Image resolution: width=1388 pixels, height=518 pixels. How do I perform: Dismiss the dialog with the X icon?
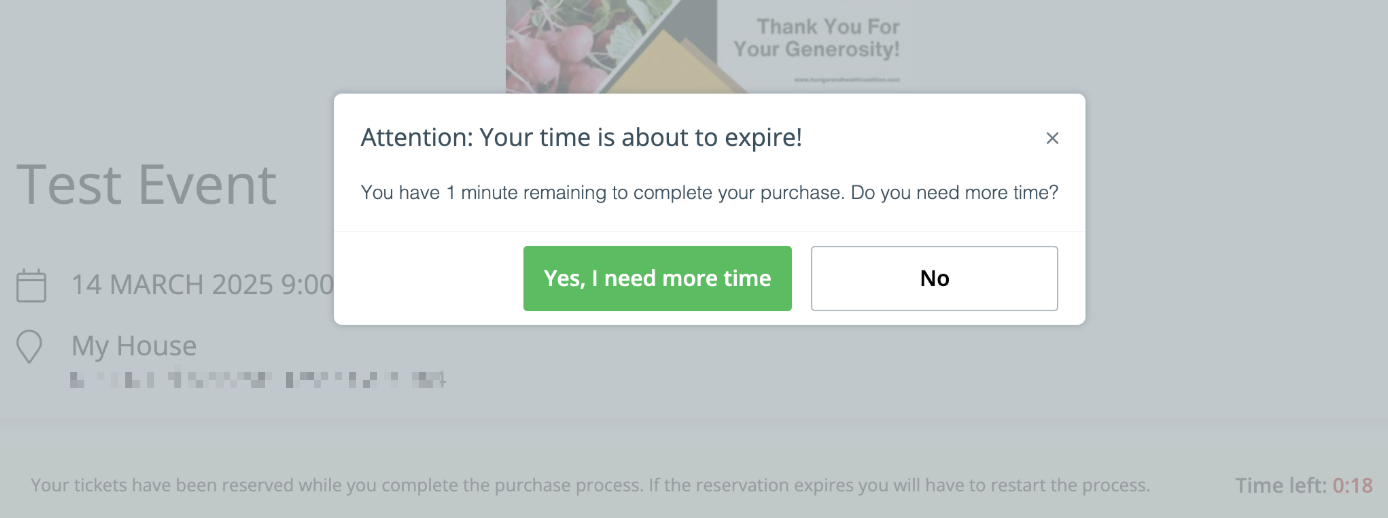(x=1052, y=138)
